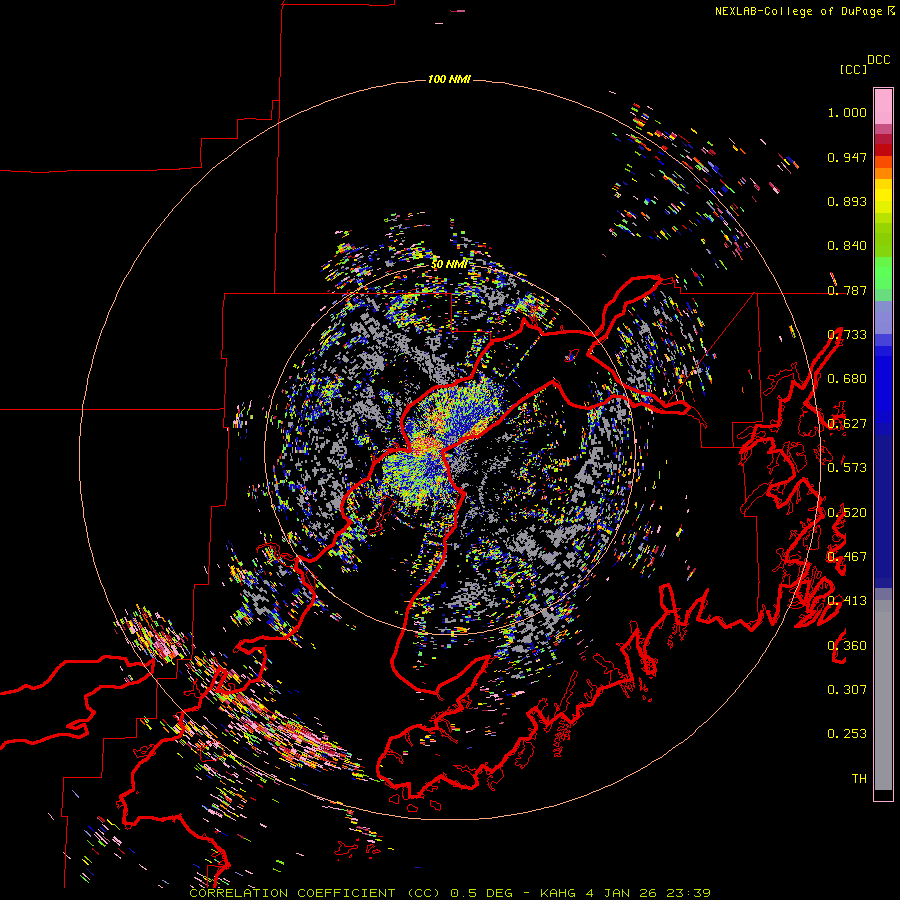The width and height of the screenshot is (900, 900).
Task: Click the 100 NMI range ring label
Action: point(449,79)
